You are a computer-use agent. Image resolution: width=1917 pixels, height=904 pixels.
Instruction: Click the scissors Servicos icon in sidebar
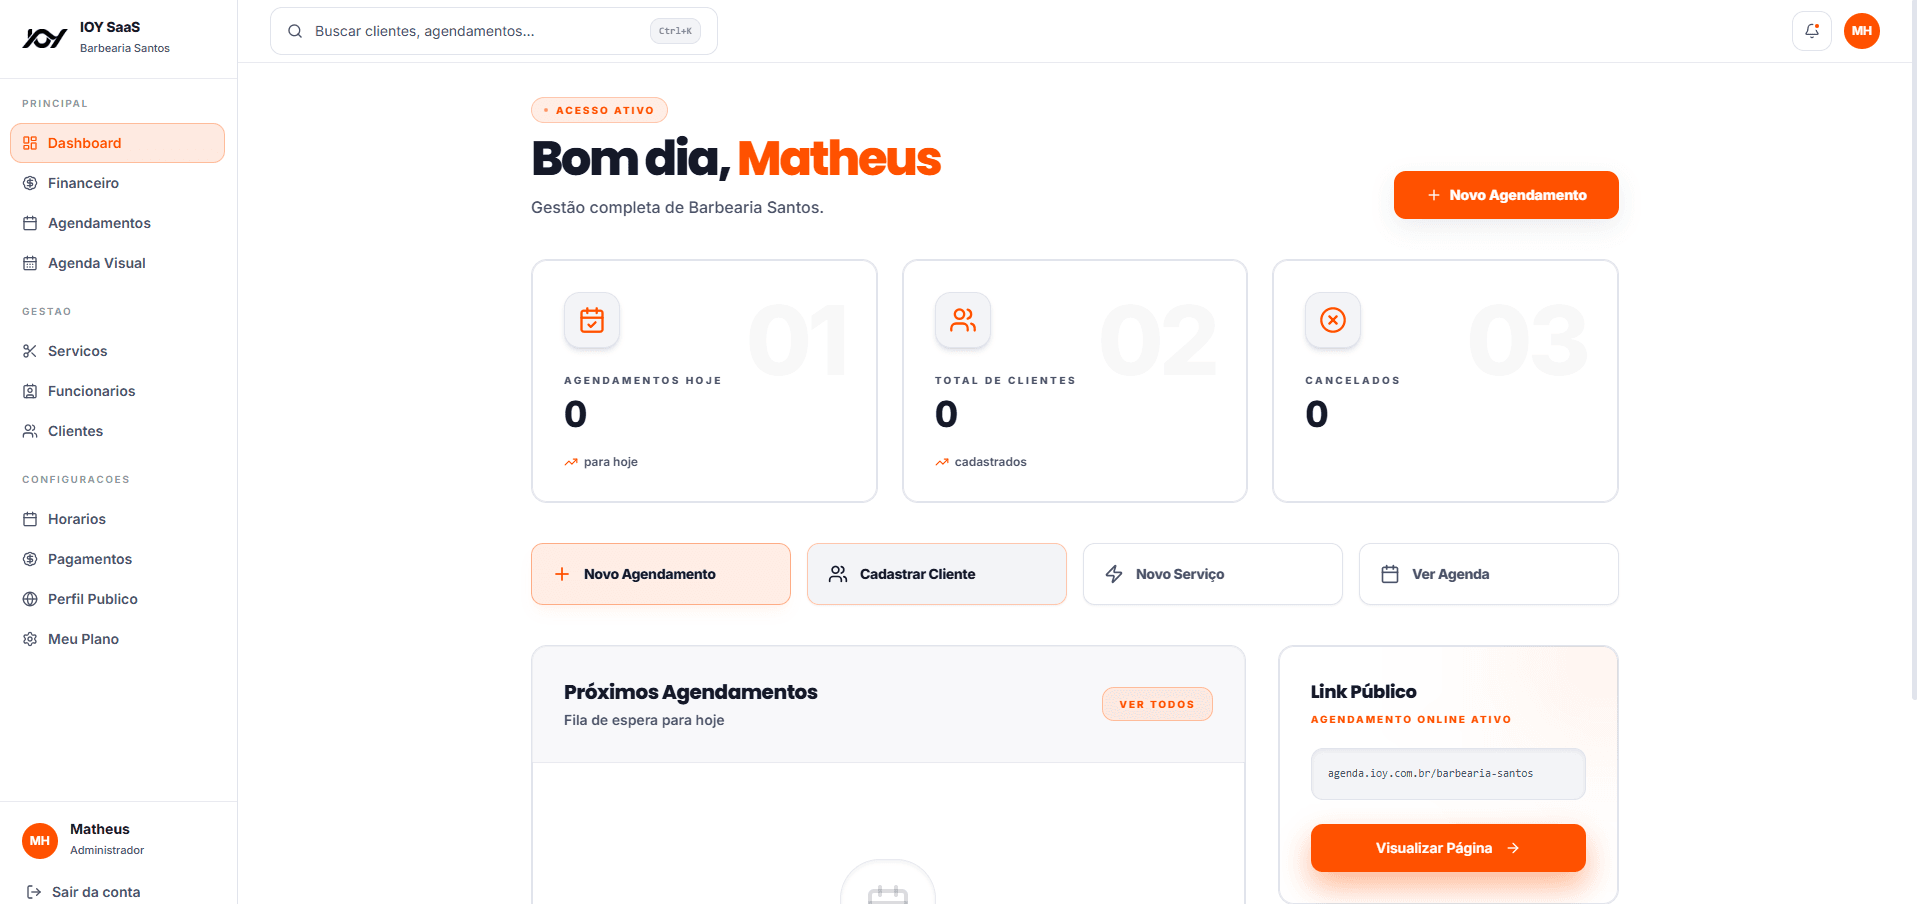pyautogui.click(x=30, y=351)
